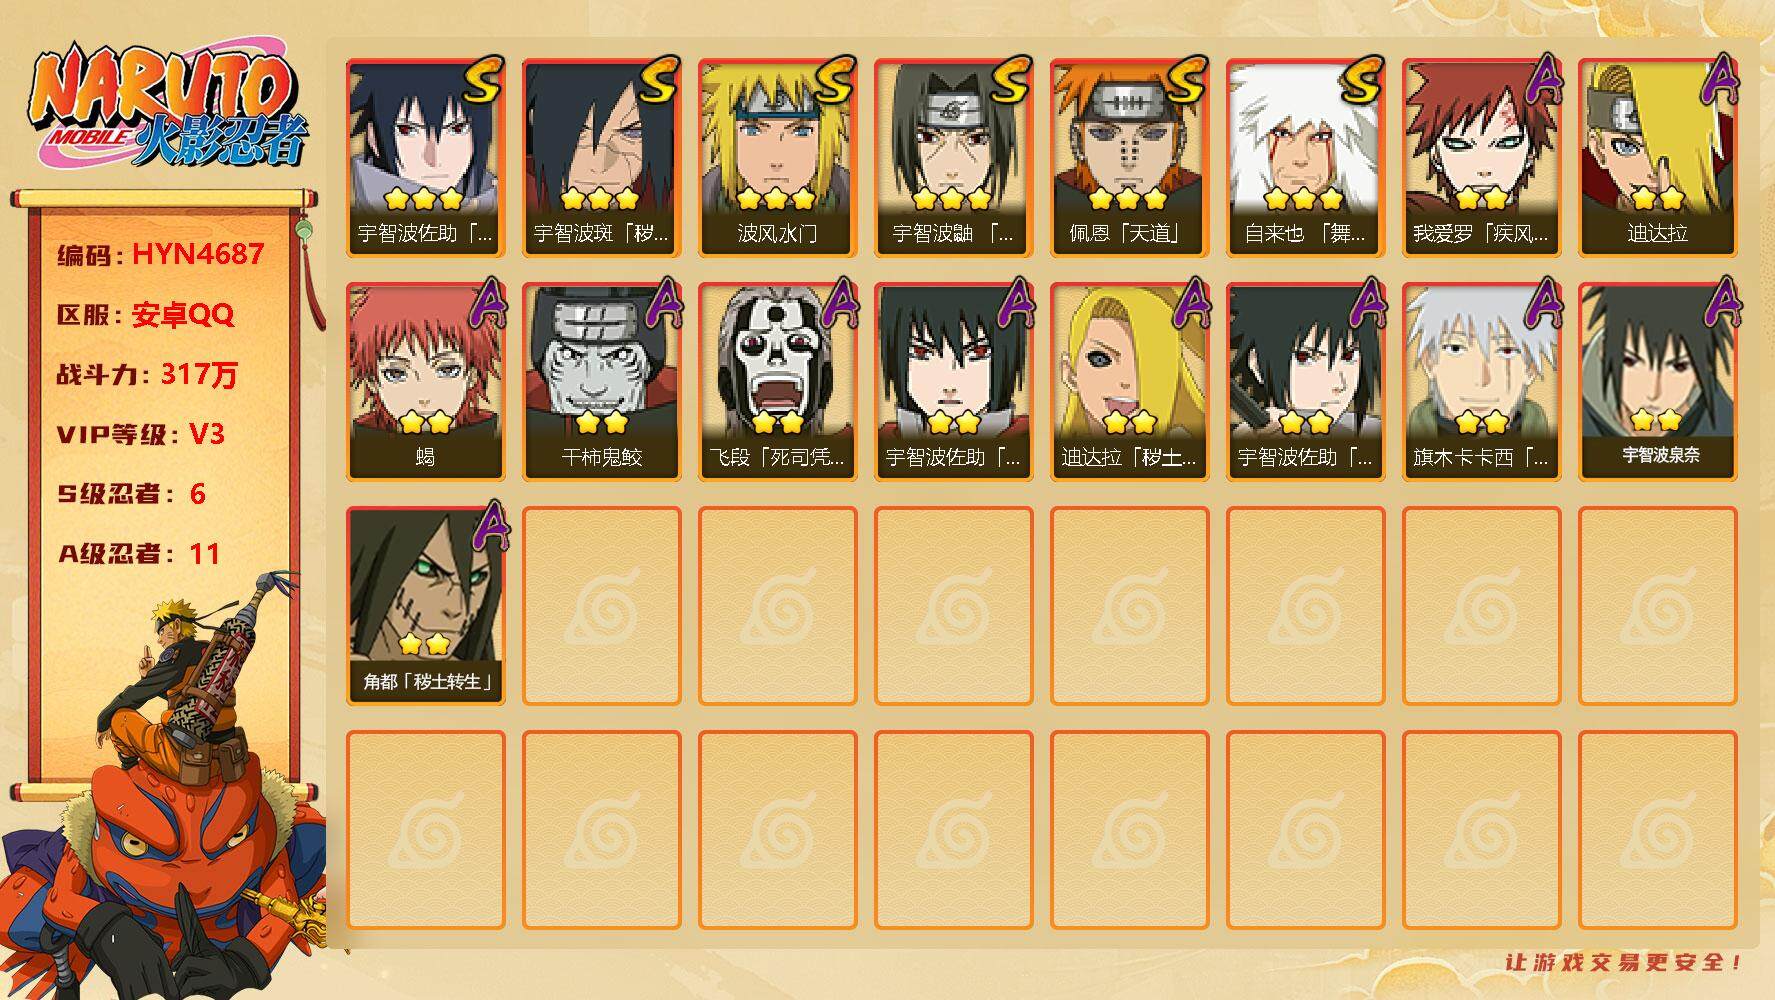Click the 飞段 masked ninja card
This screenshot has width=1775, height=1000.
click(x=777, y=382)
